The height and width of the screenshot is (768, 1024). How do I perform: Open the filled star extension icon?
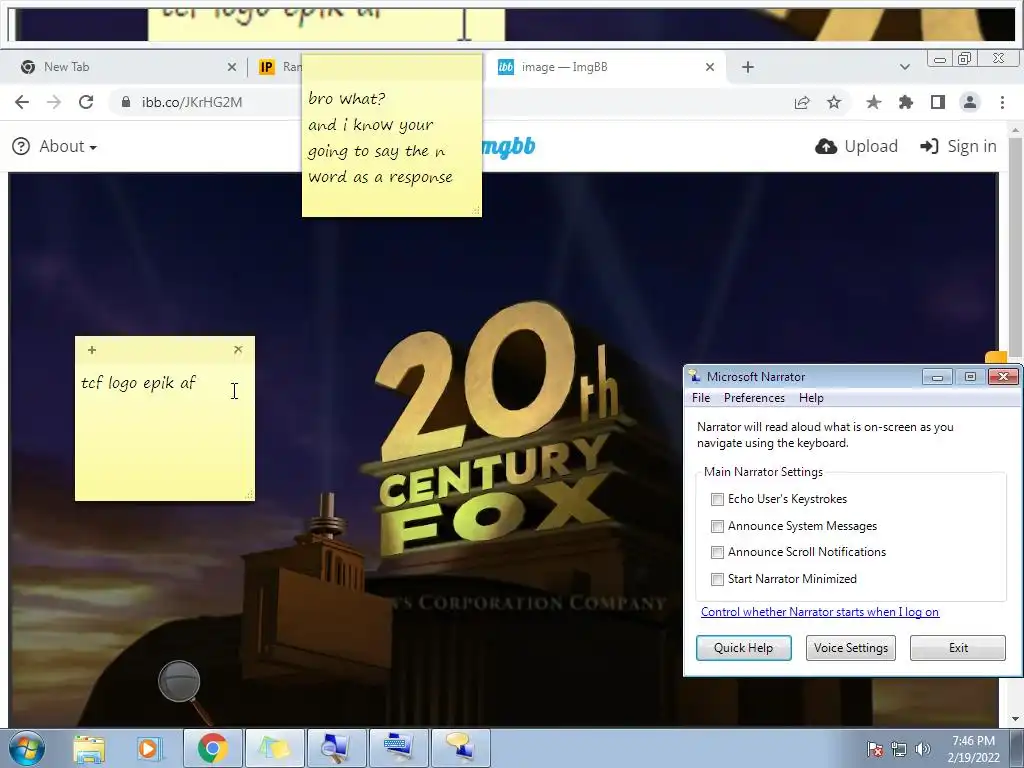tap(873, 102)
